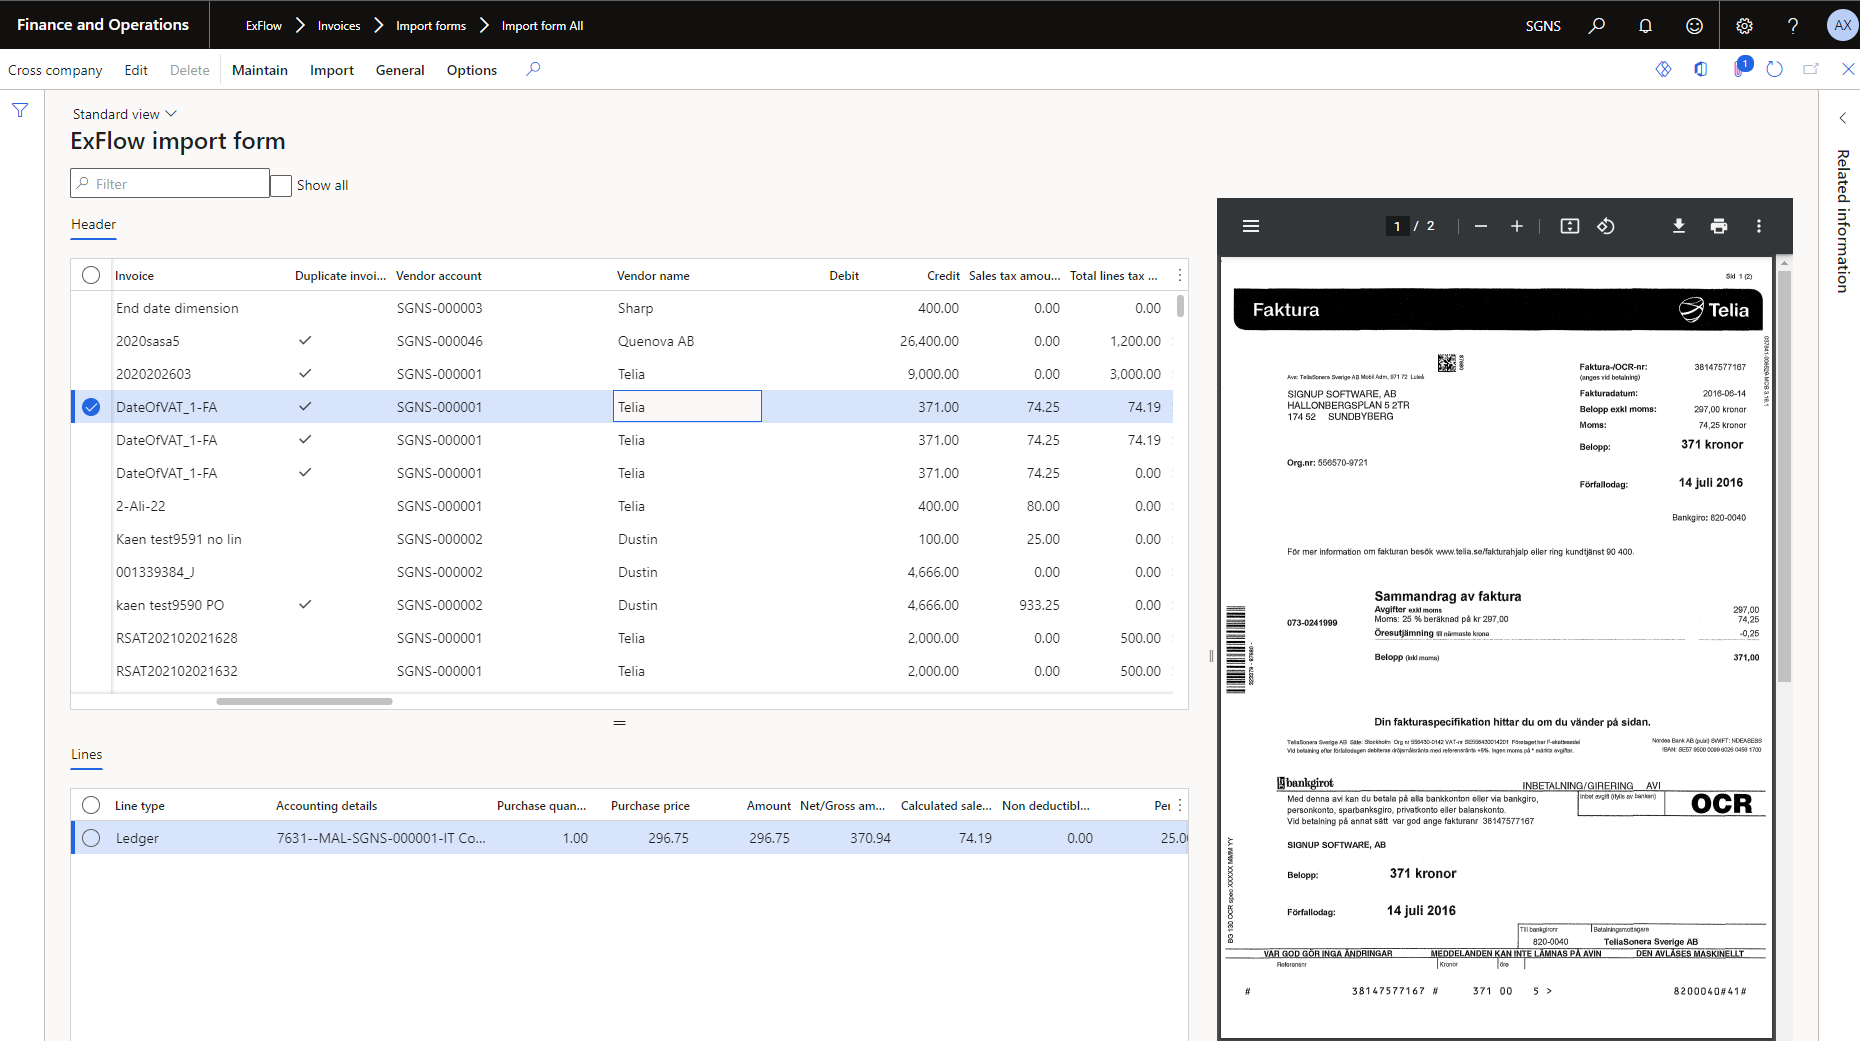Open Header grid column options
The height and width of the screenshot is (1041, 1860).
(1180, 275)
